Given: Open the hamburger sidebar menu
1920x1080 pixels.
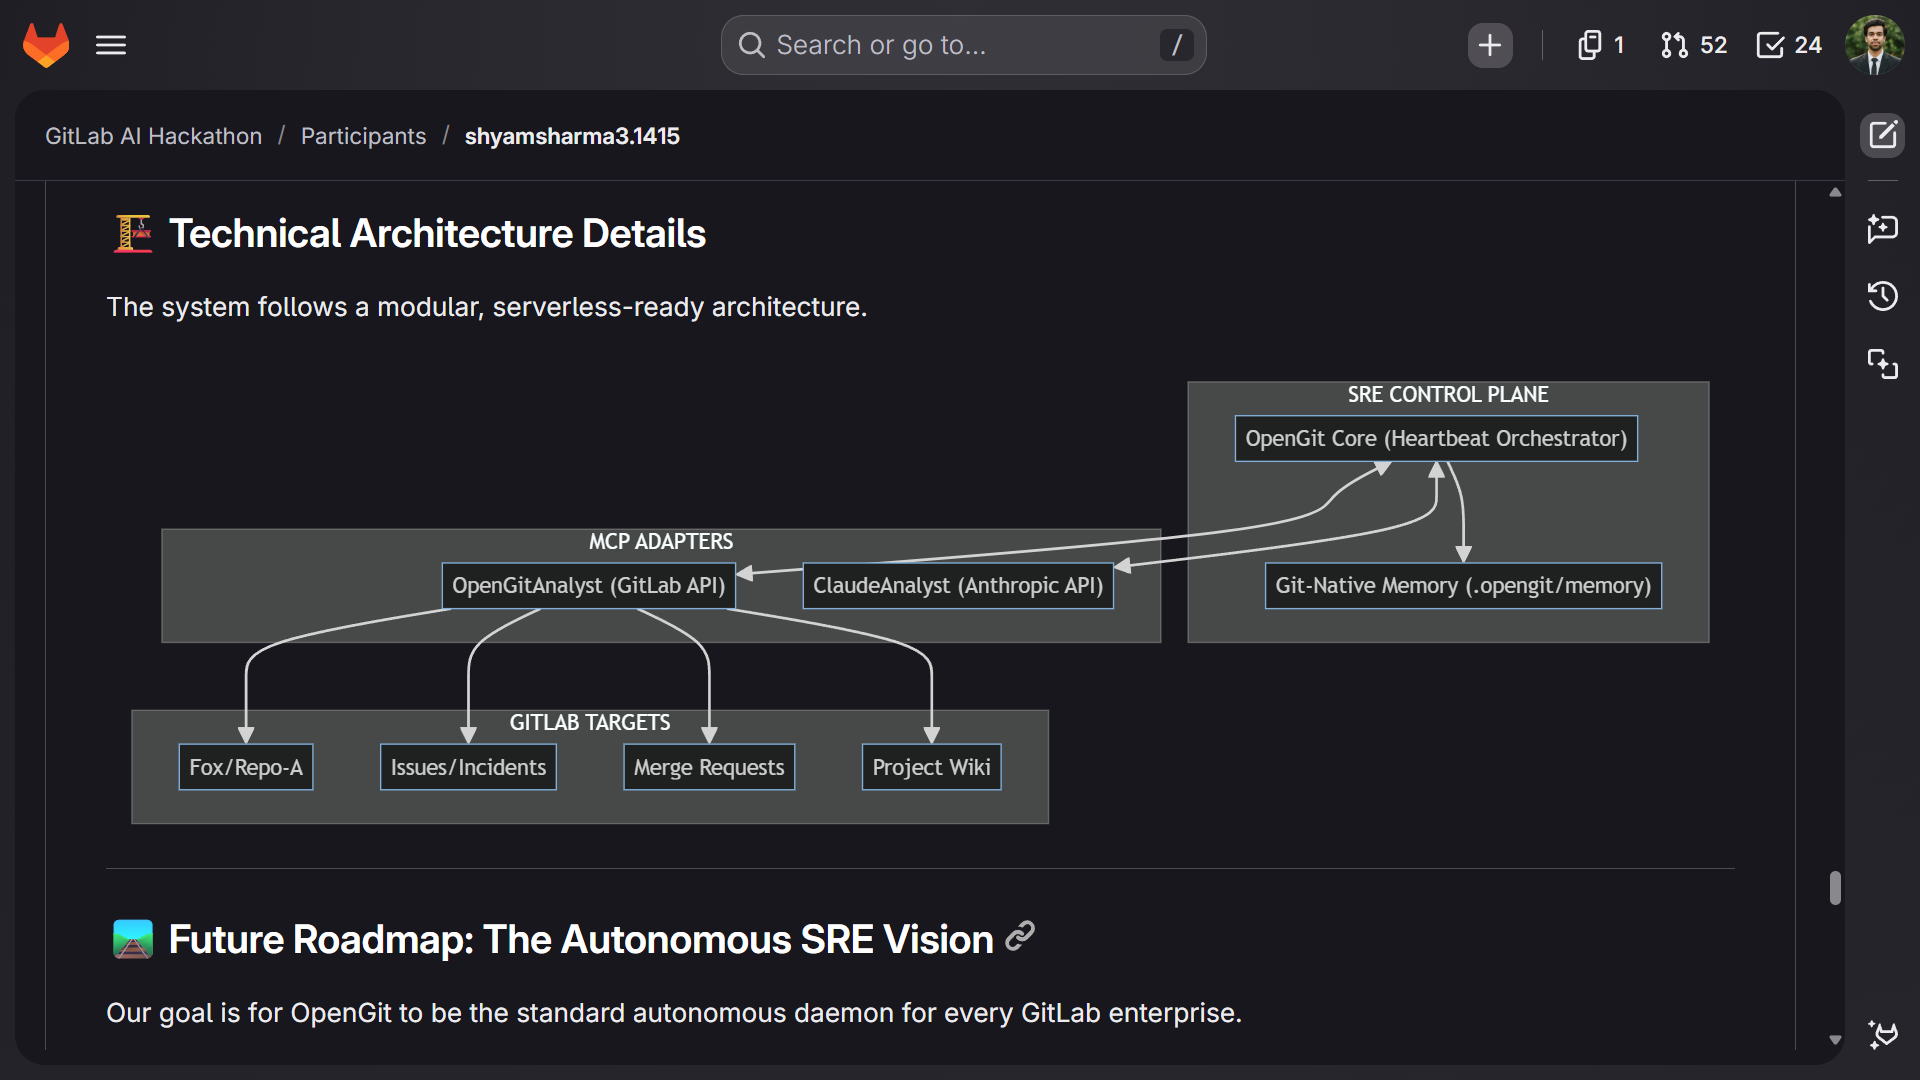Looking at the screenshot, I should 111,45.
